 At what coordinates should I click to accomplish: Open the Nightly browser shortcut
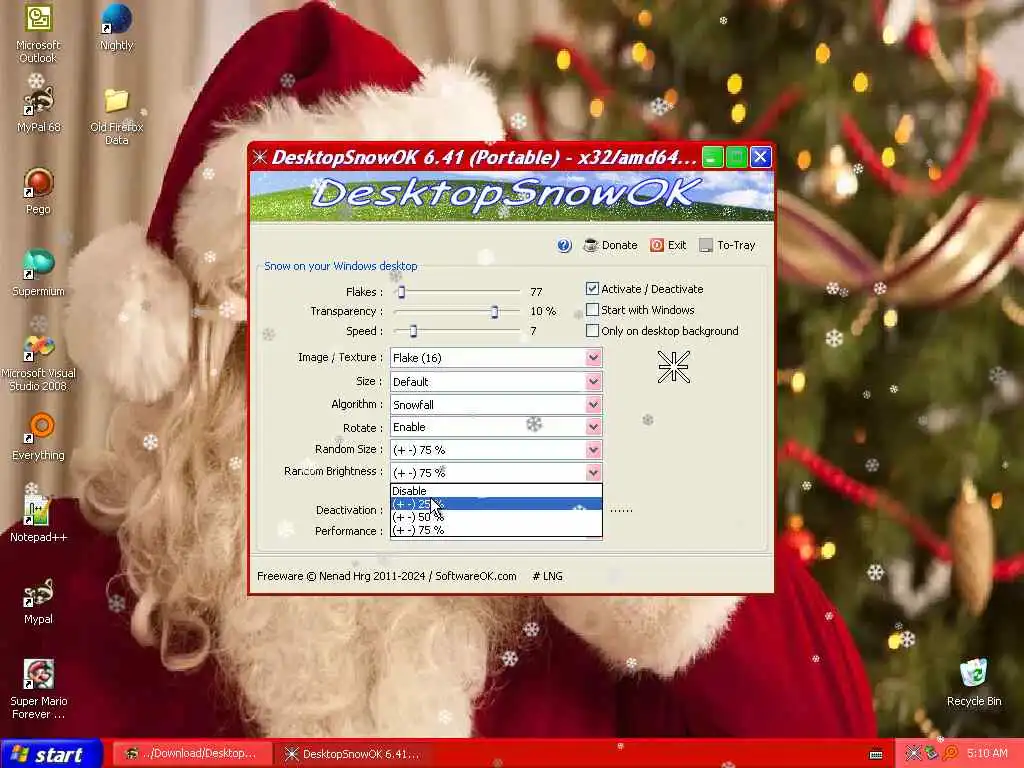[116, 27]
